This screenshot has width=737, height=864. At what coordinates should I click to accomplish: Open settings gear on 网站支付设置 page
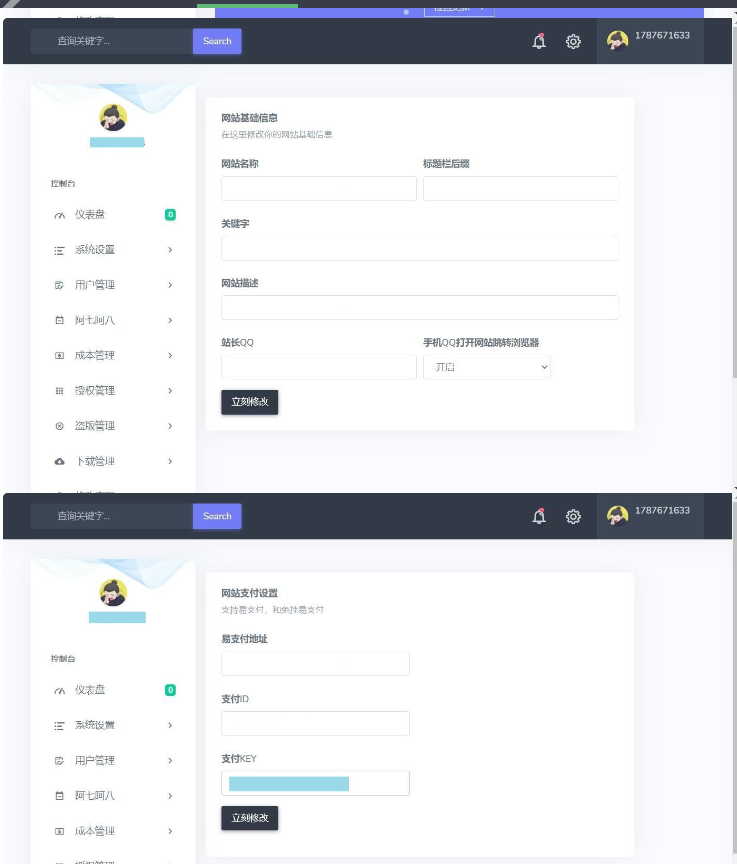click(x=573, y=516)
